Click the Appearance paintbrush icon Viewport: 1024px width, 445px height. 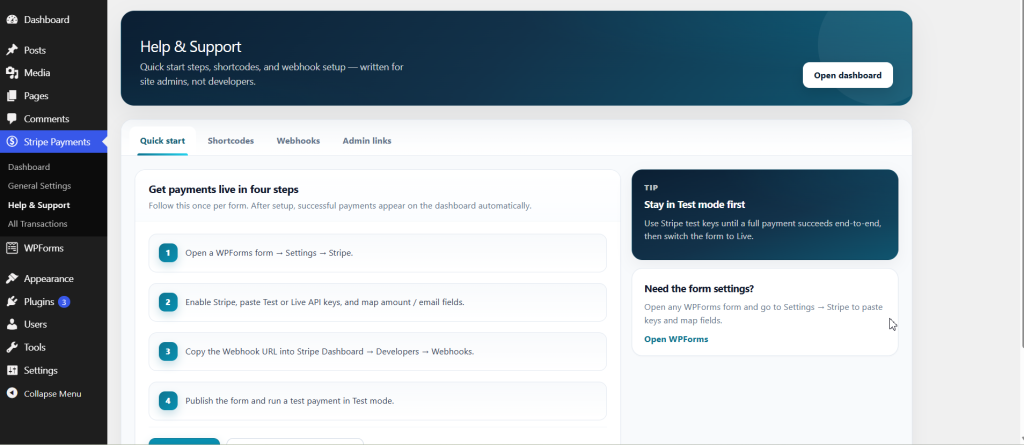[12, 279]
